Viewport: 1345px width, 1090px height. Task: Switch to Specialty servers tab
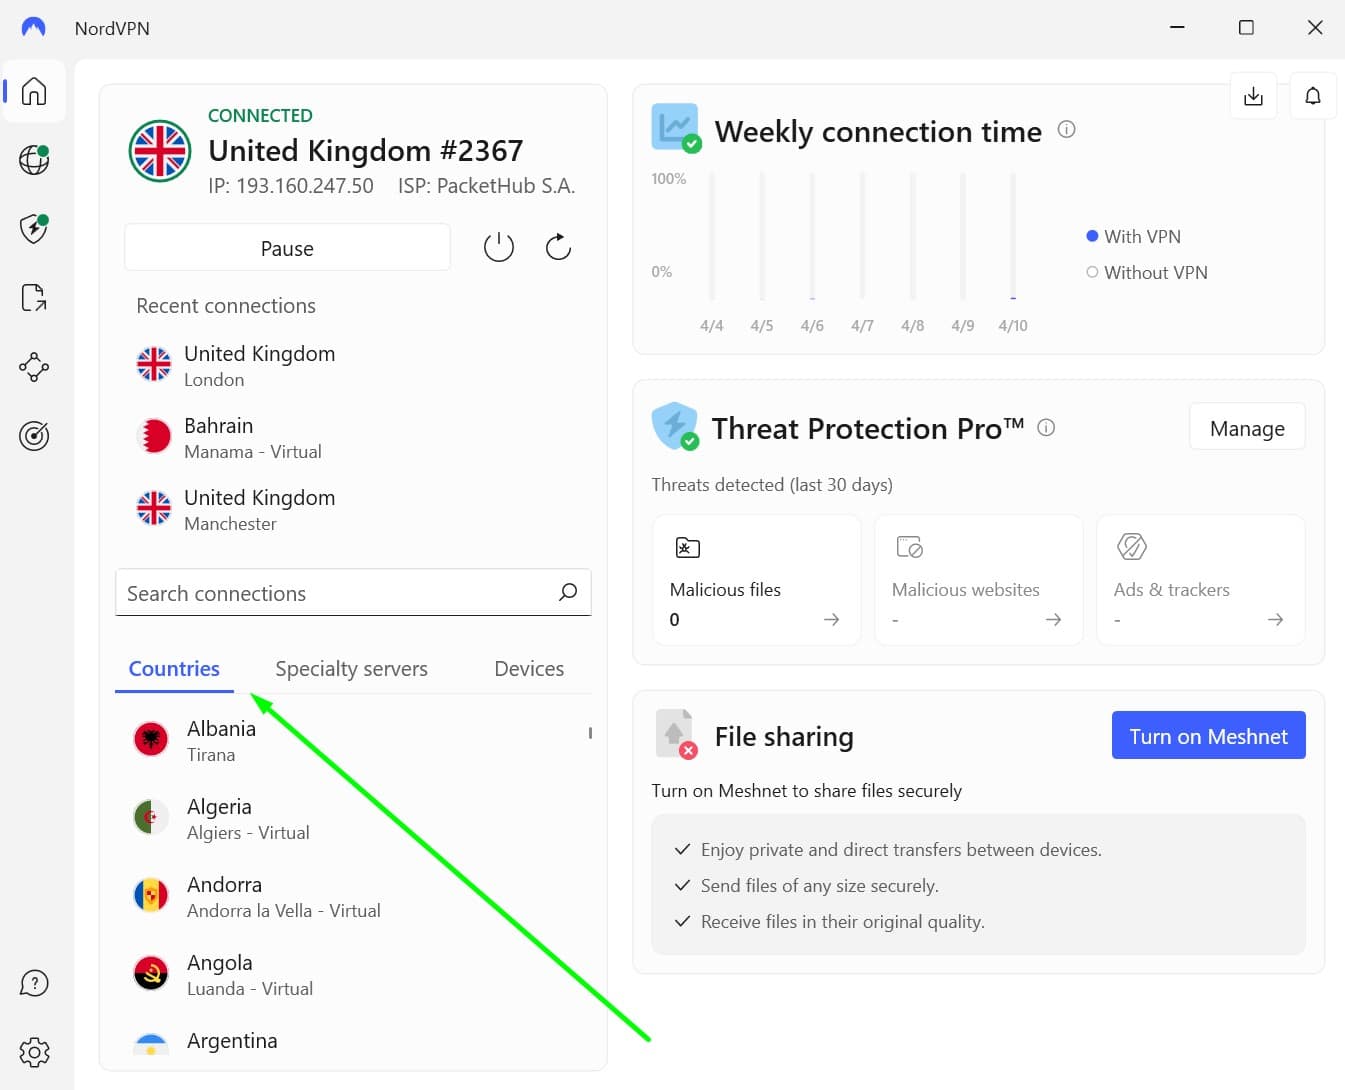[x=351, y=669]
